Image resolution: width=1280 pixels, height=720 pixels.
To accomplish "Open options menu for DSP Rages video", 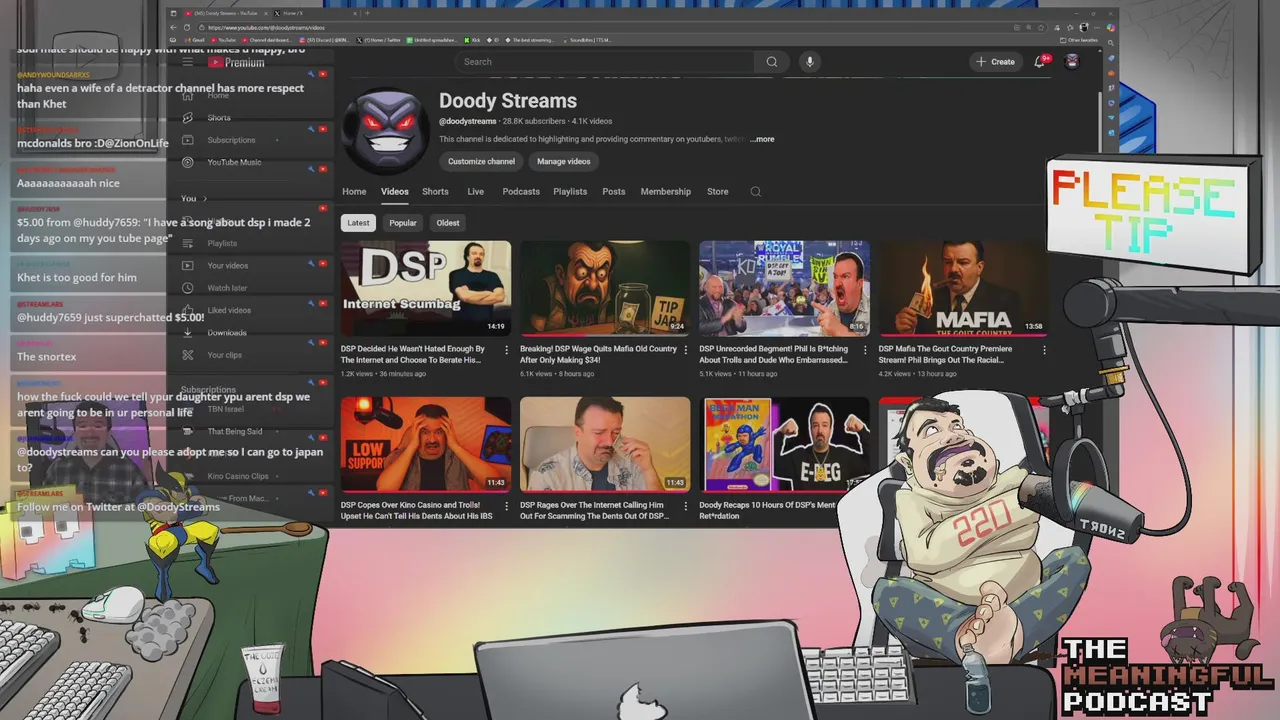I will point(686,506).
